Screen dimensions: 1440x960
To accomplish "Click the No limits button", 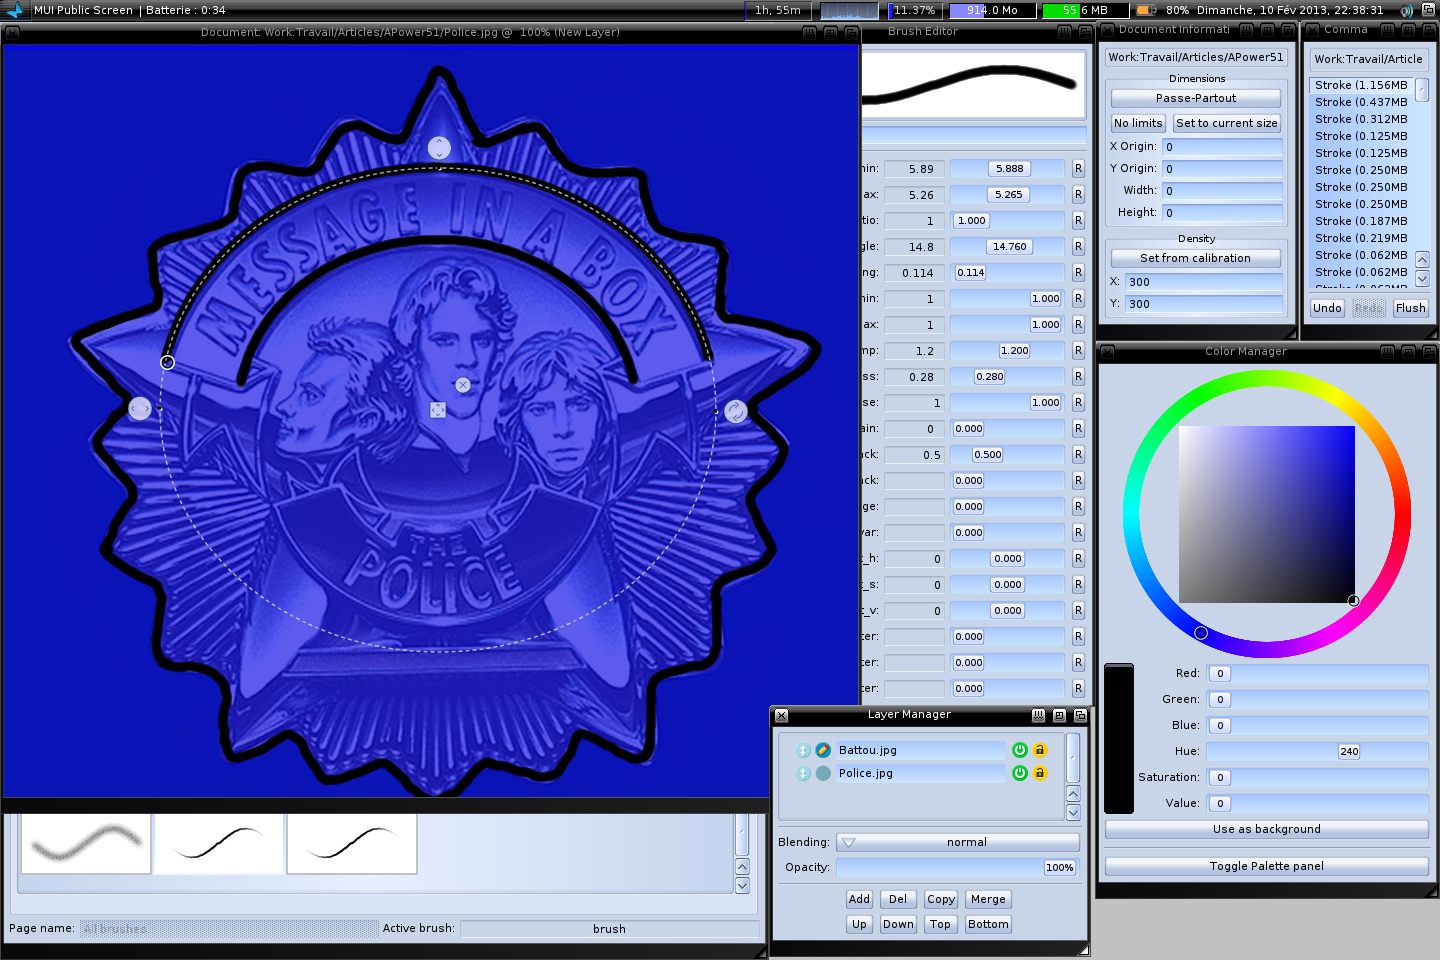I will pyautogui.click(x=1138, y=123).
